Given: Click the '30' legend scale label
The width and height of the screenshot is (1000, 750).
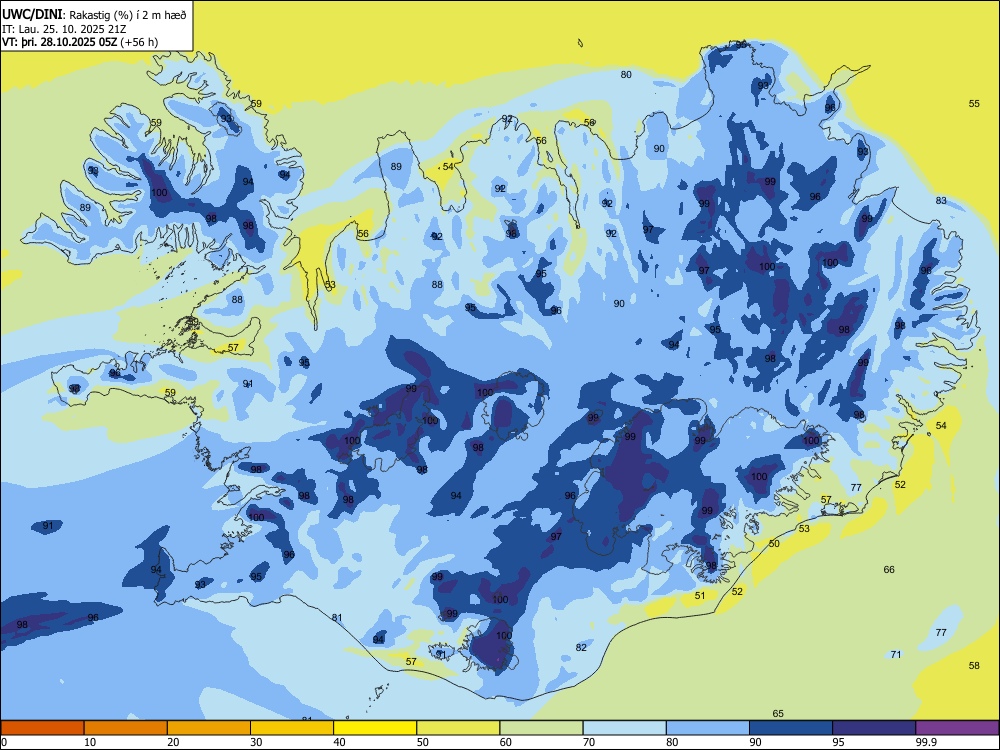Looking at the screenshot, I should [256, 742].
